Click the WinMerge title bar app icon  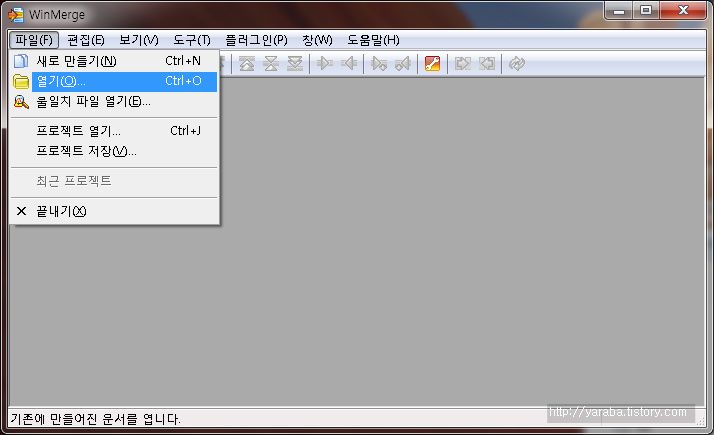pos(15,15)
